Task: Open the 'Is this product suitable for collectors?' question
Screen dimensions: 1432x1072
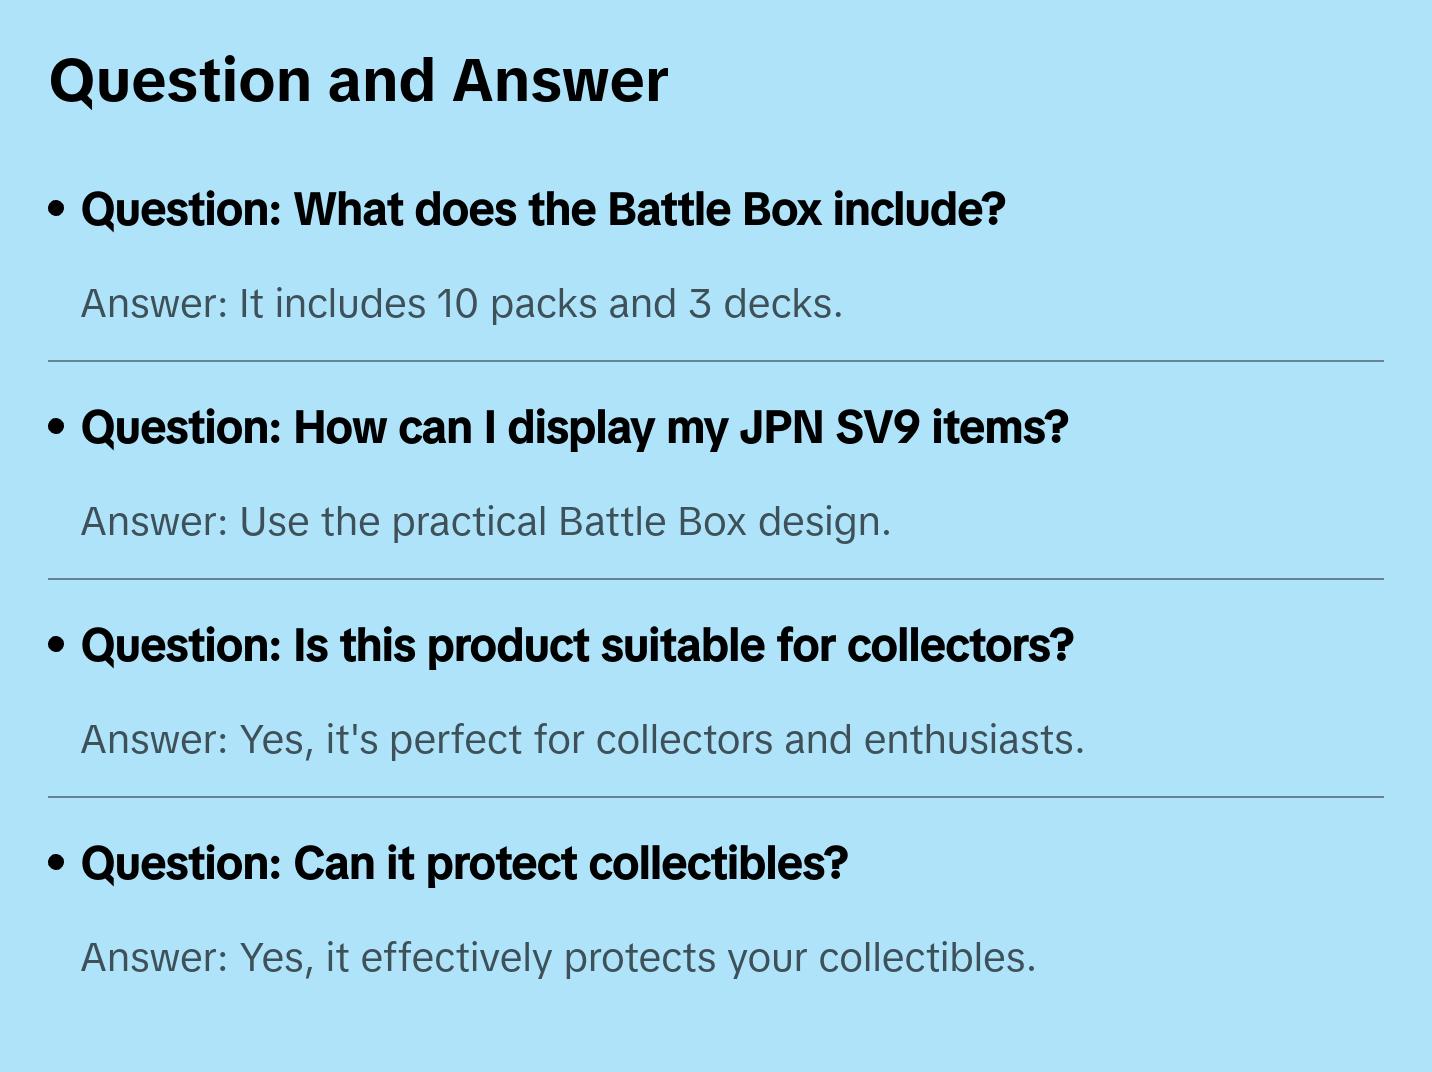Action: tap(577, 646)
